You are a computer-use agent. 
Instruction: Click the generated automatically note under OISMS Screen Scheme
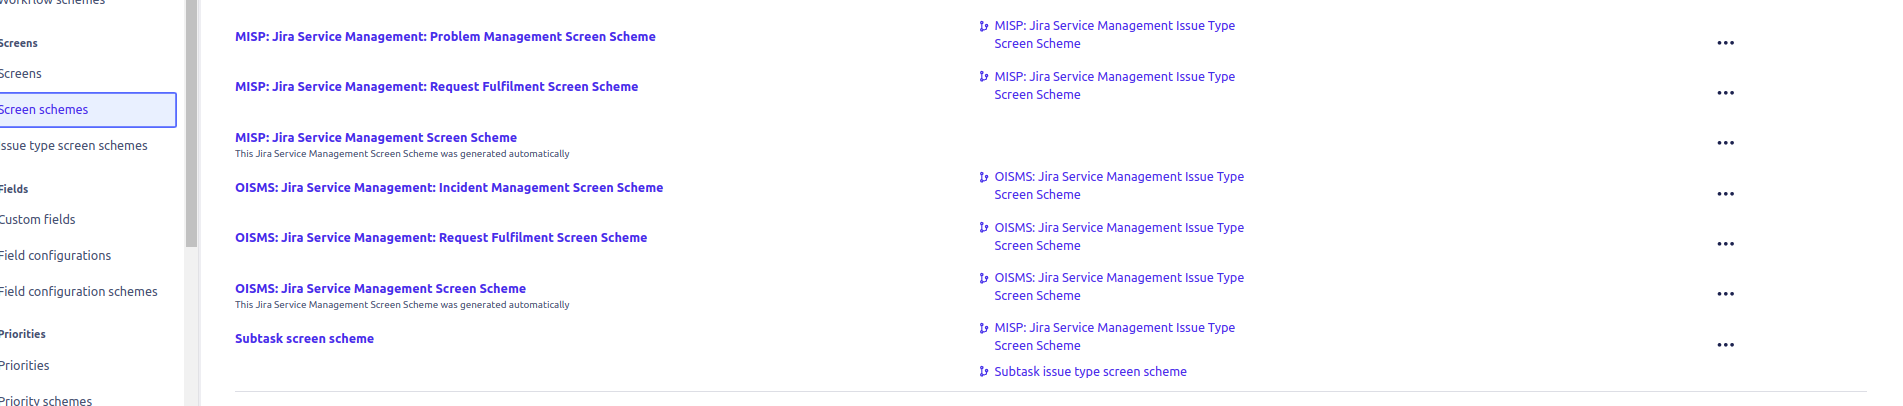(x=402, y=305)
